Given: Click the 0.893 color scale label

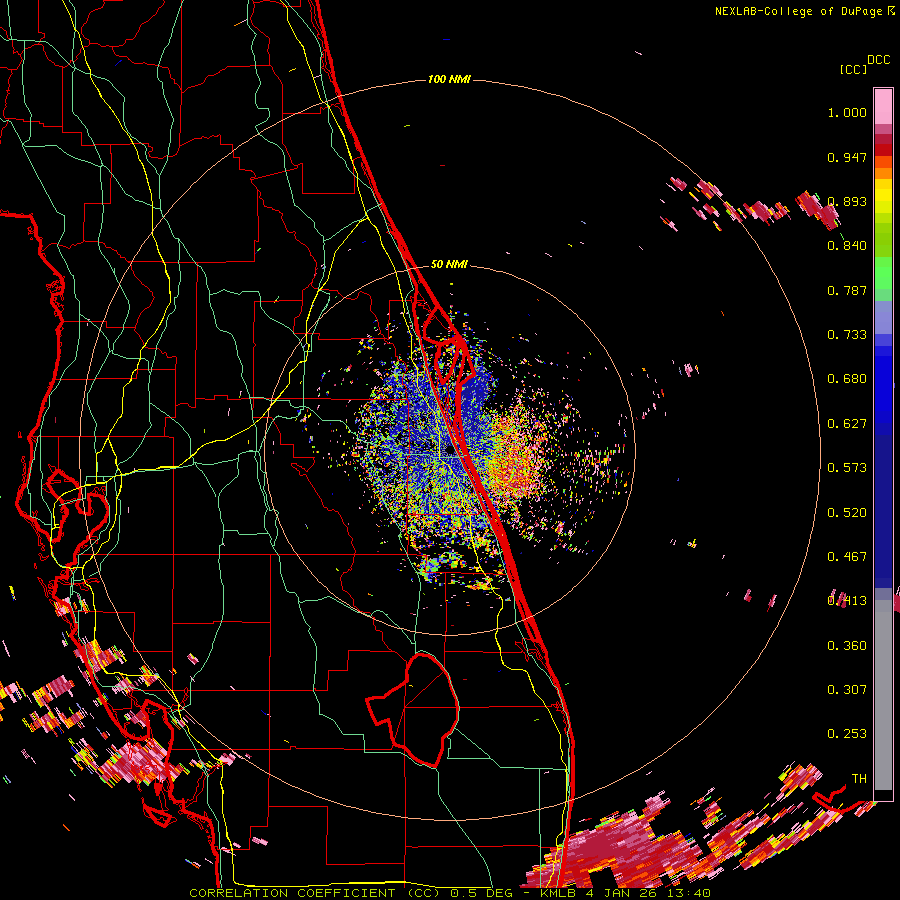Looking at the screenshot, I should [847, 201].
